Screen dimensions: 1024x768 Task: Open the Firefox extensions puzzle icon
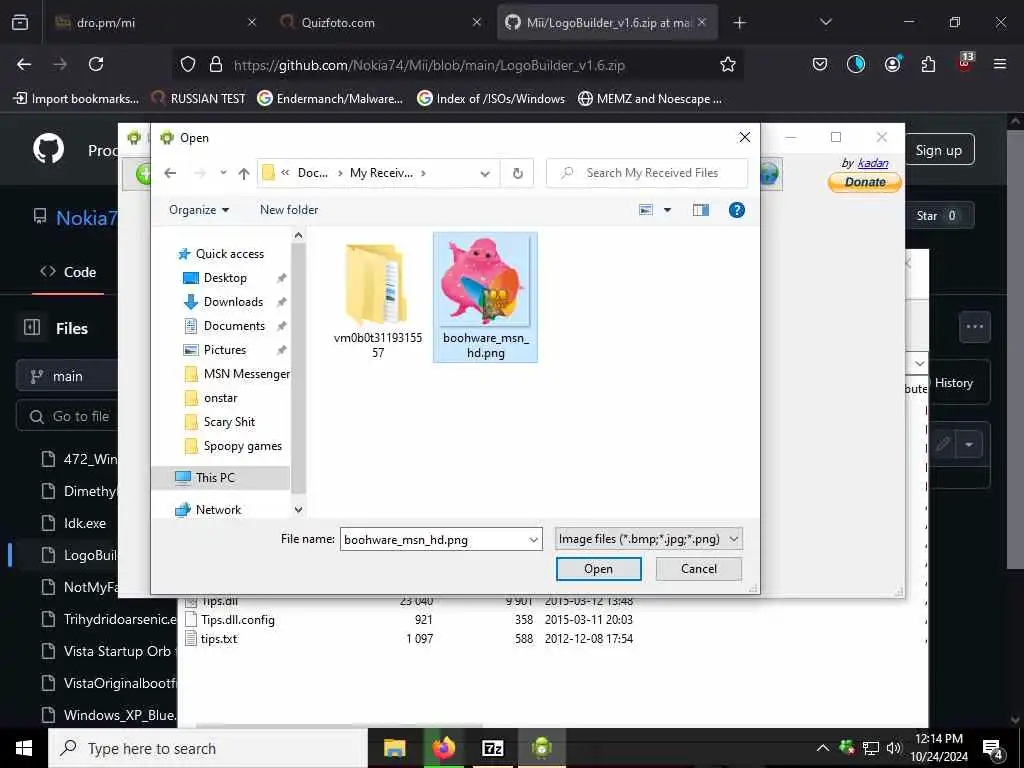(x=928, y=64)
